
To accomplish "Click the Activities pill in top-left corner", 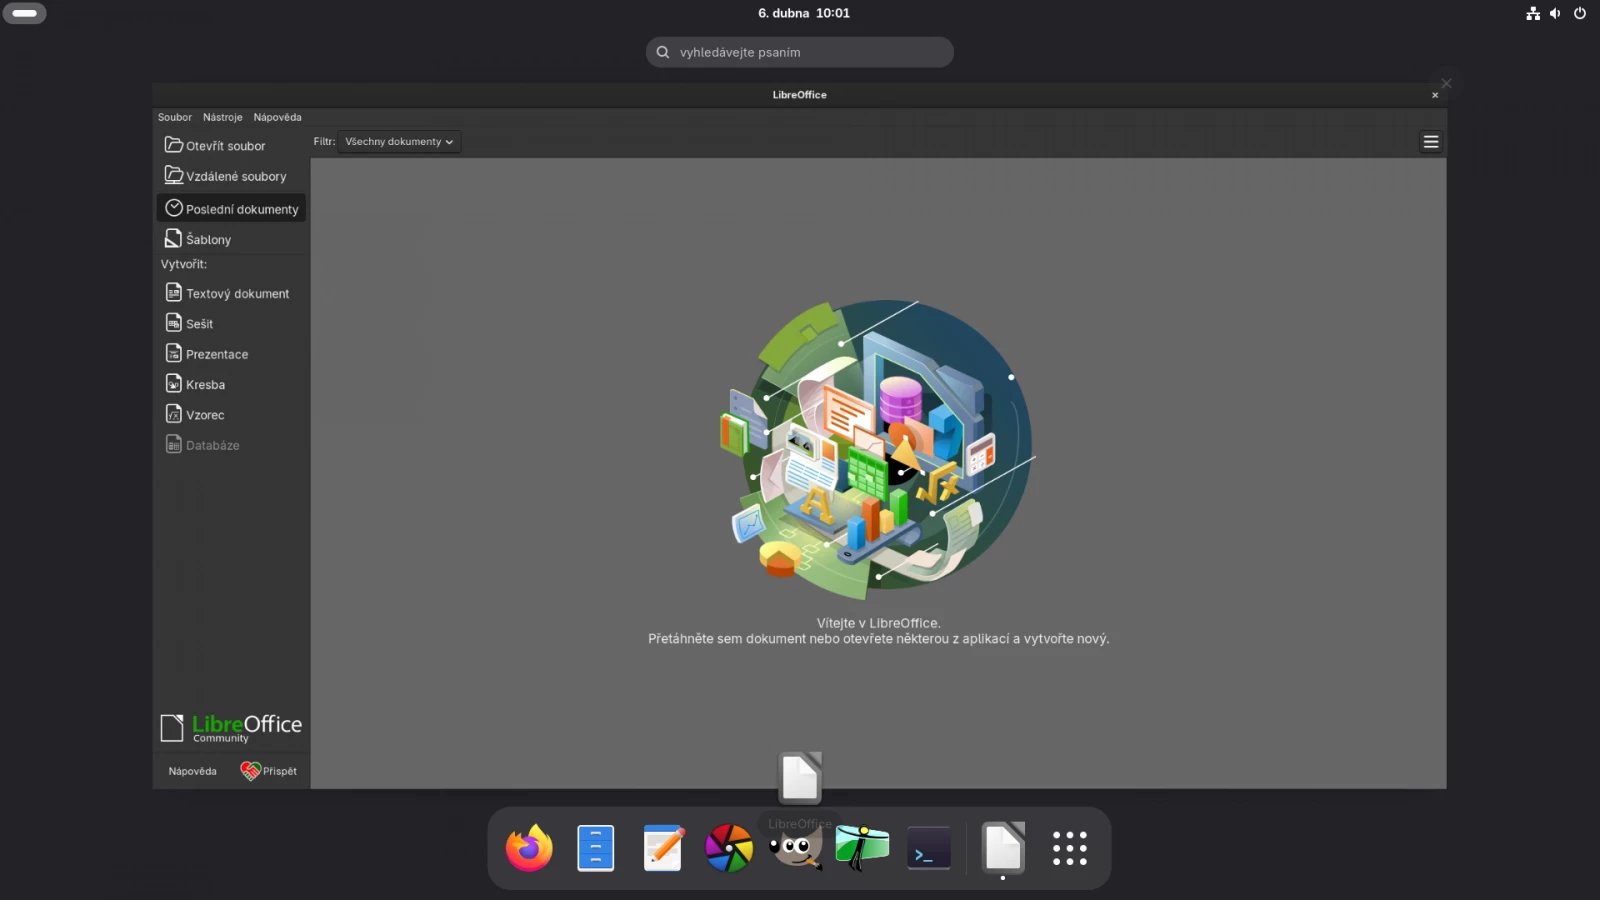I will (24, 13).
